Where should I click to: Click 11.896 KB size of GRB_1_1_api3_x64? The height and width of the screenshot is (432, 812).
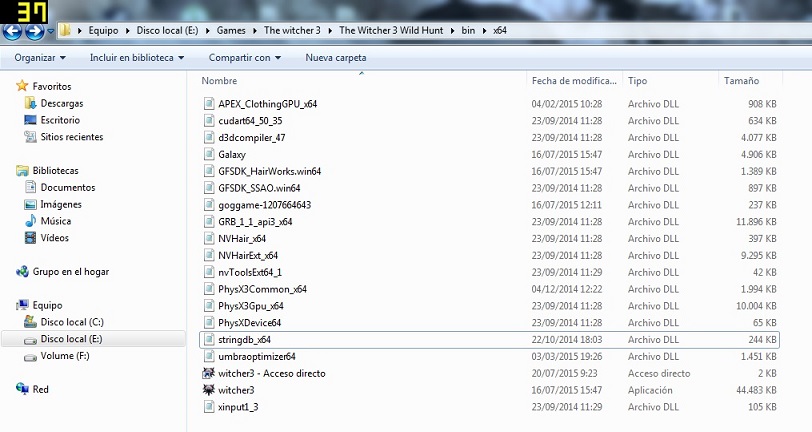point(756,222)
